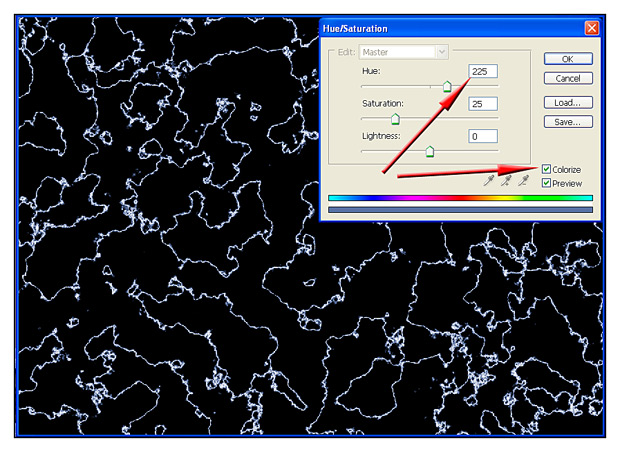The image size is (620, 452).
Task: Click the Save... button
Action: (568, 122)
